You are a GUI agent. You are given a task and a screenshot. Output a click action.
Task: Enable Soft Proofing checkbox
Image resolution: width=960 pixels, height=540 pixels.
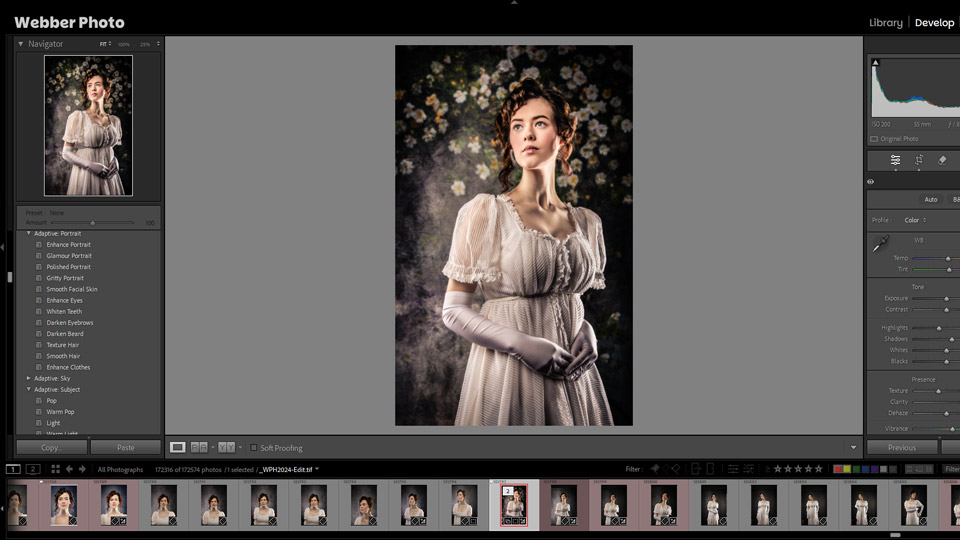253,448
